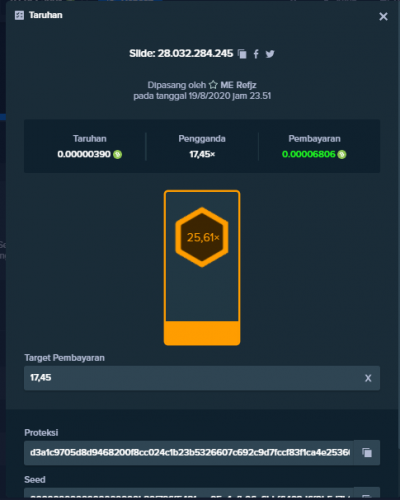400x500 pixels.
Task: Select the Proteksi hash text field
Action: pos(189,452)
